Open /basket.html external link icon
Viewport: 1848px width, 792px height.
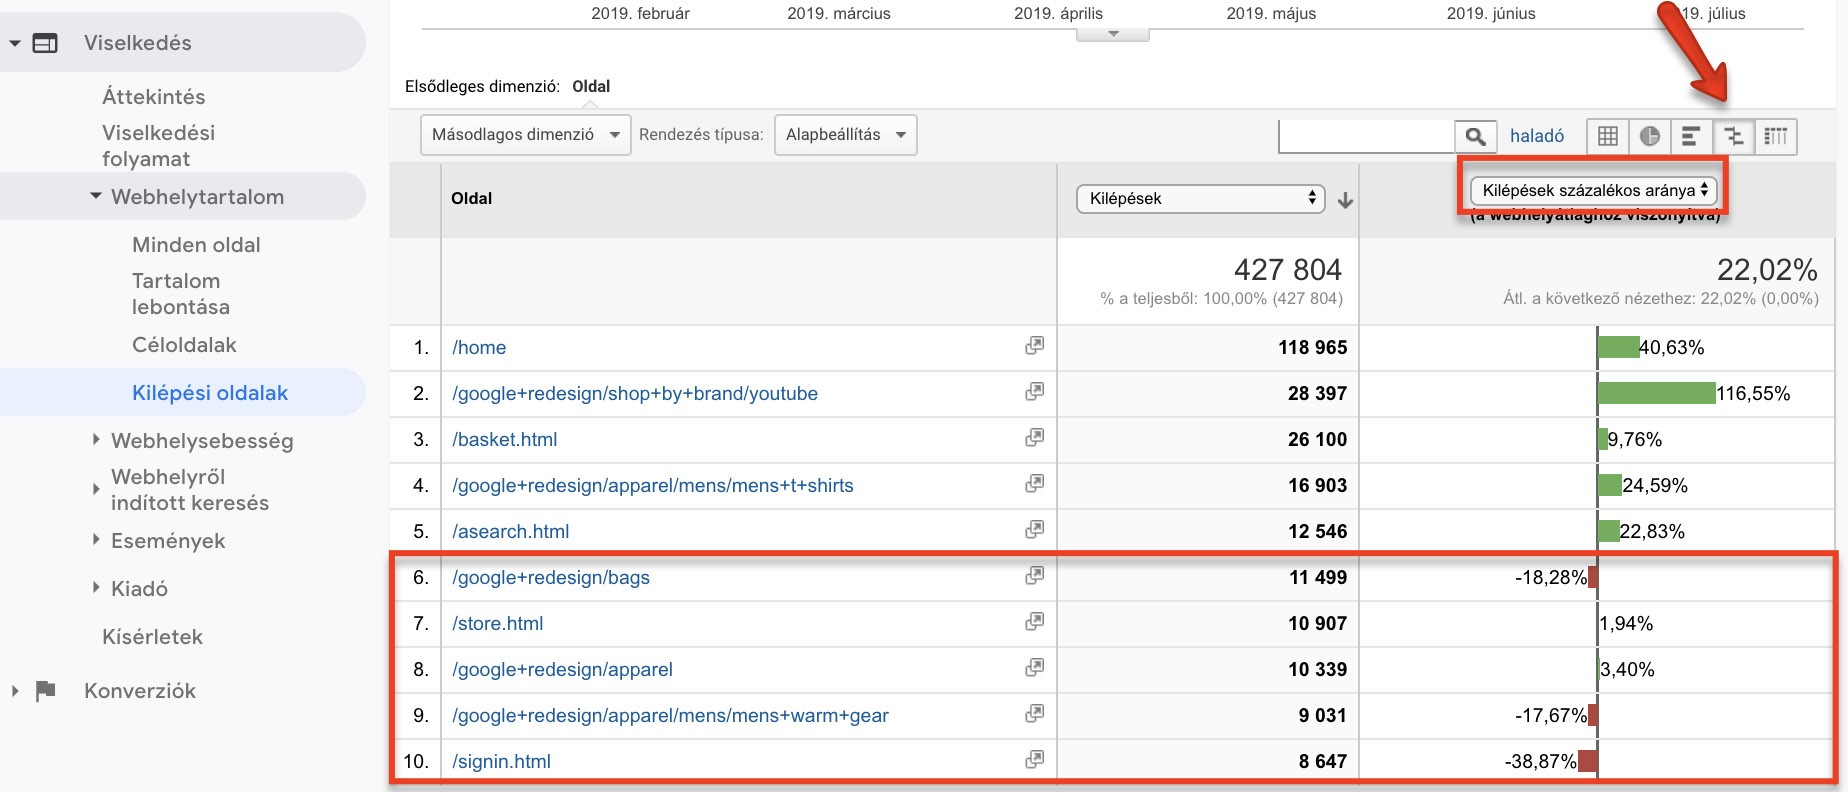1034,437
